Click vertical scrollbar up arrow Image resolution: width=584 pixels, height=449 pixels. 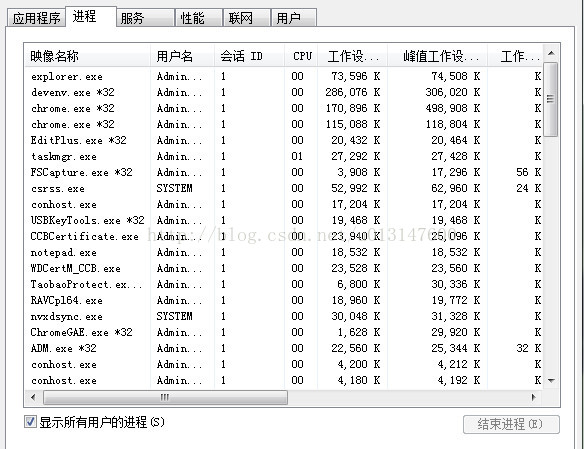(x=551, y=54)
